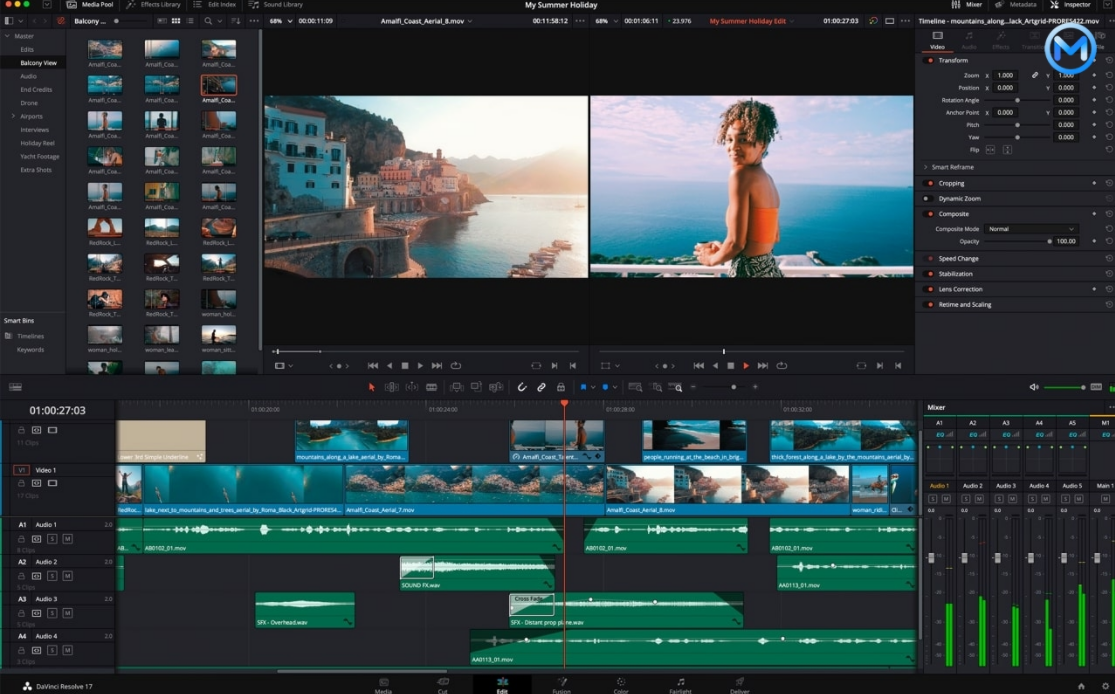Toggle Linked Selection chain icon

pyautogui.click(x=541, y=388)
